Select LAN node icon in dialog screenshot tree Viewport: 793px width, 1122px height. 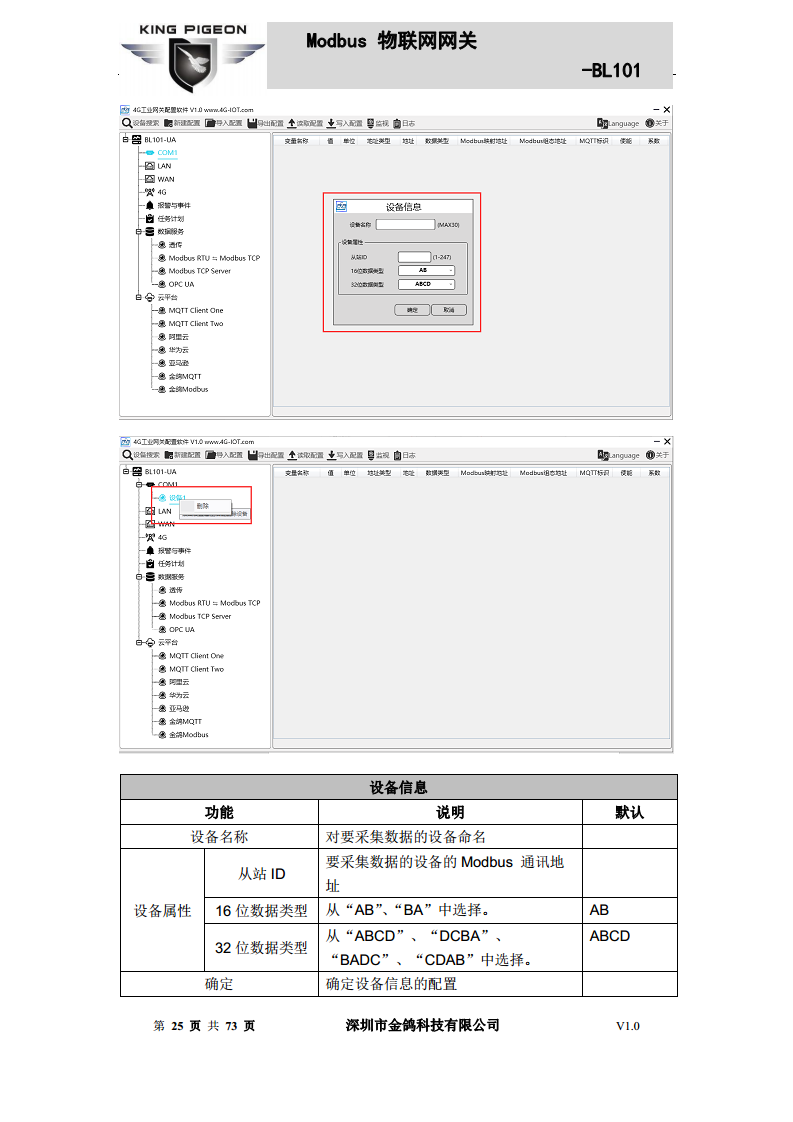click(x=150, y=166)
